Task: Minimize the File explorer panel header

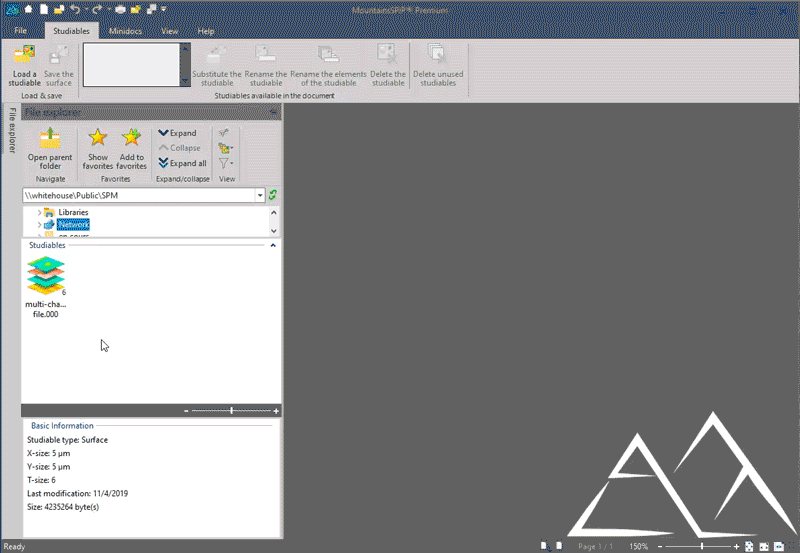Action: pyautogui.click(x=273, y=112)
